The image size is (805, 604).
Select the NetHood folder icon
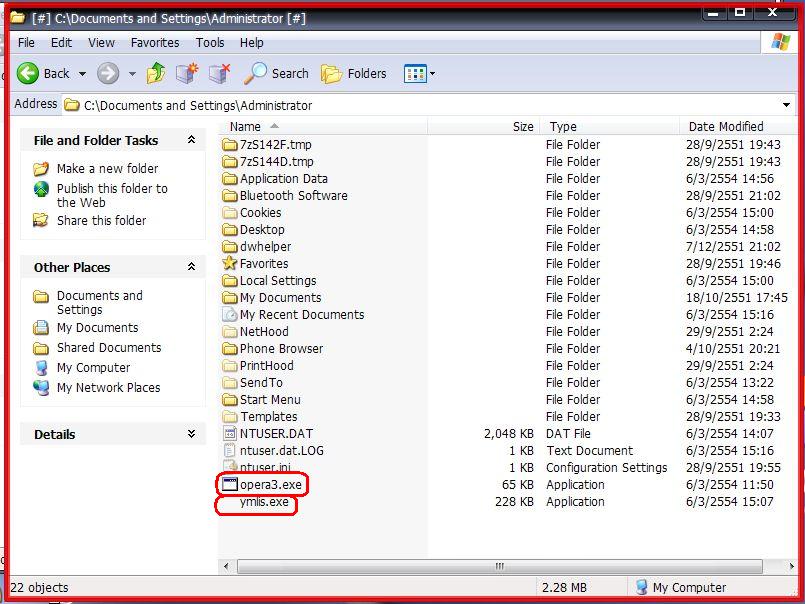[230, 331]
